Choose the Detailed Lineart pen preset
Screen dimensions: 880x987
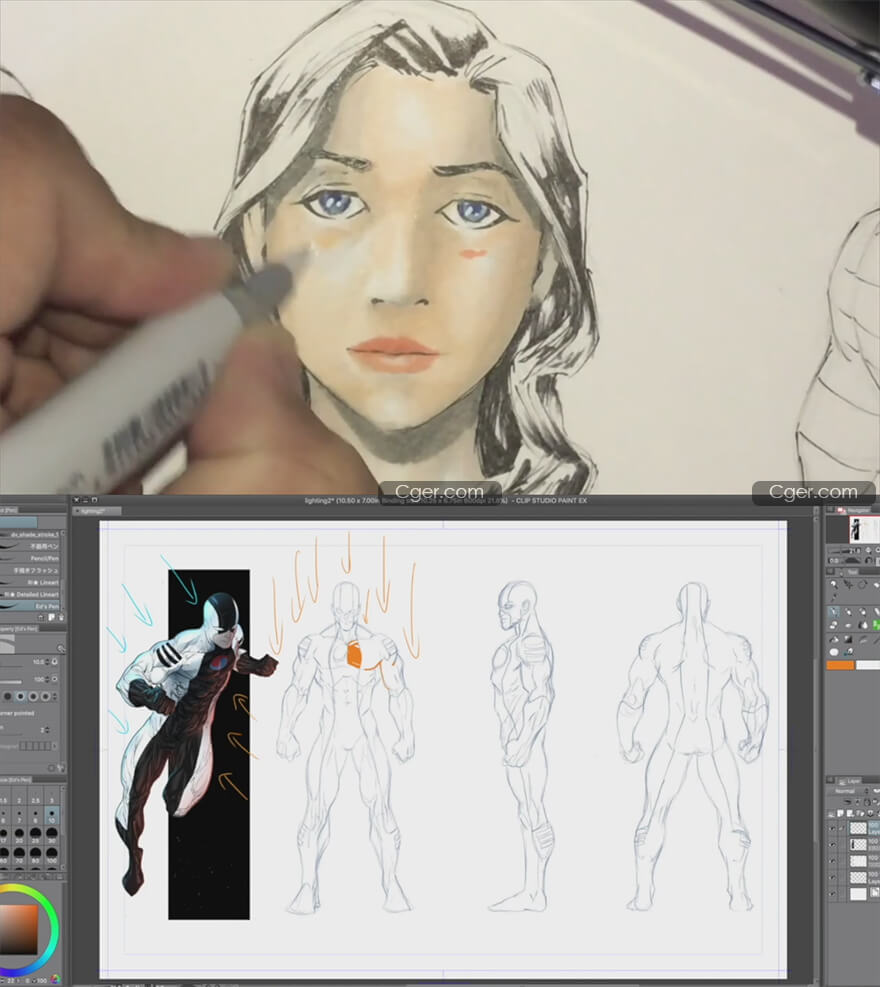[x=38, y=595]
